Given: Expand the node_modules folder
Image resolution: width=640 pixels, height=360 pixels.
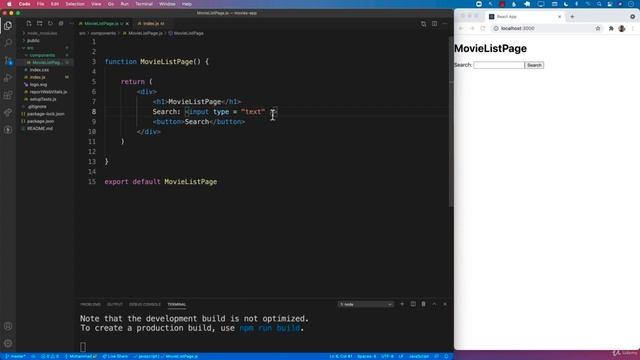Looking at the screenshot, I should tap(42, 33).
